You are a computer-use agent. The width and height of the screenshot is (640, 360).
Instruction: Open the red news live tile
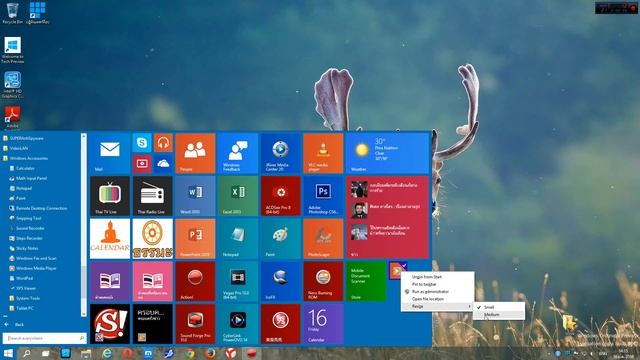pyautogui.click(x=387, y=217)
